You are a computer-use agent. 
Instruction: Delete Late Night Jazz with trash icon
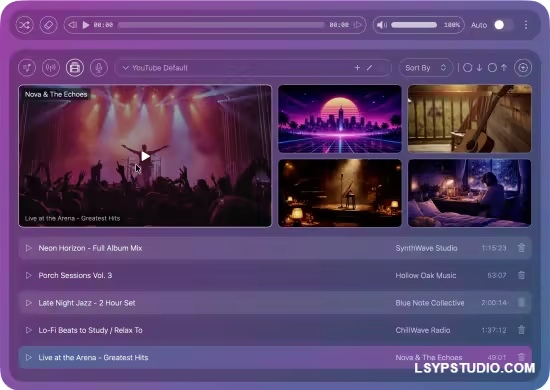521,302
